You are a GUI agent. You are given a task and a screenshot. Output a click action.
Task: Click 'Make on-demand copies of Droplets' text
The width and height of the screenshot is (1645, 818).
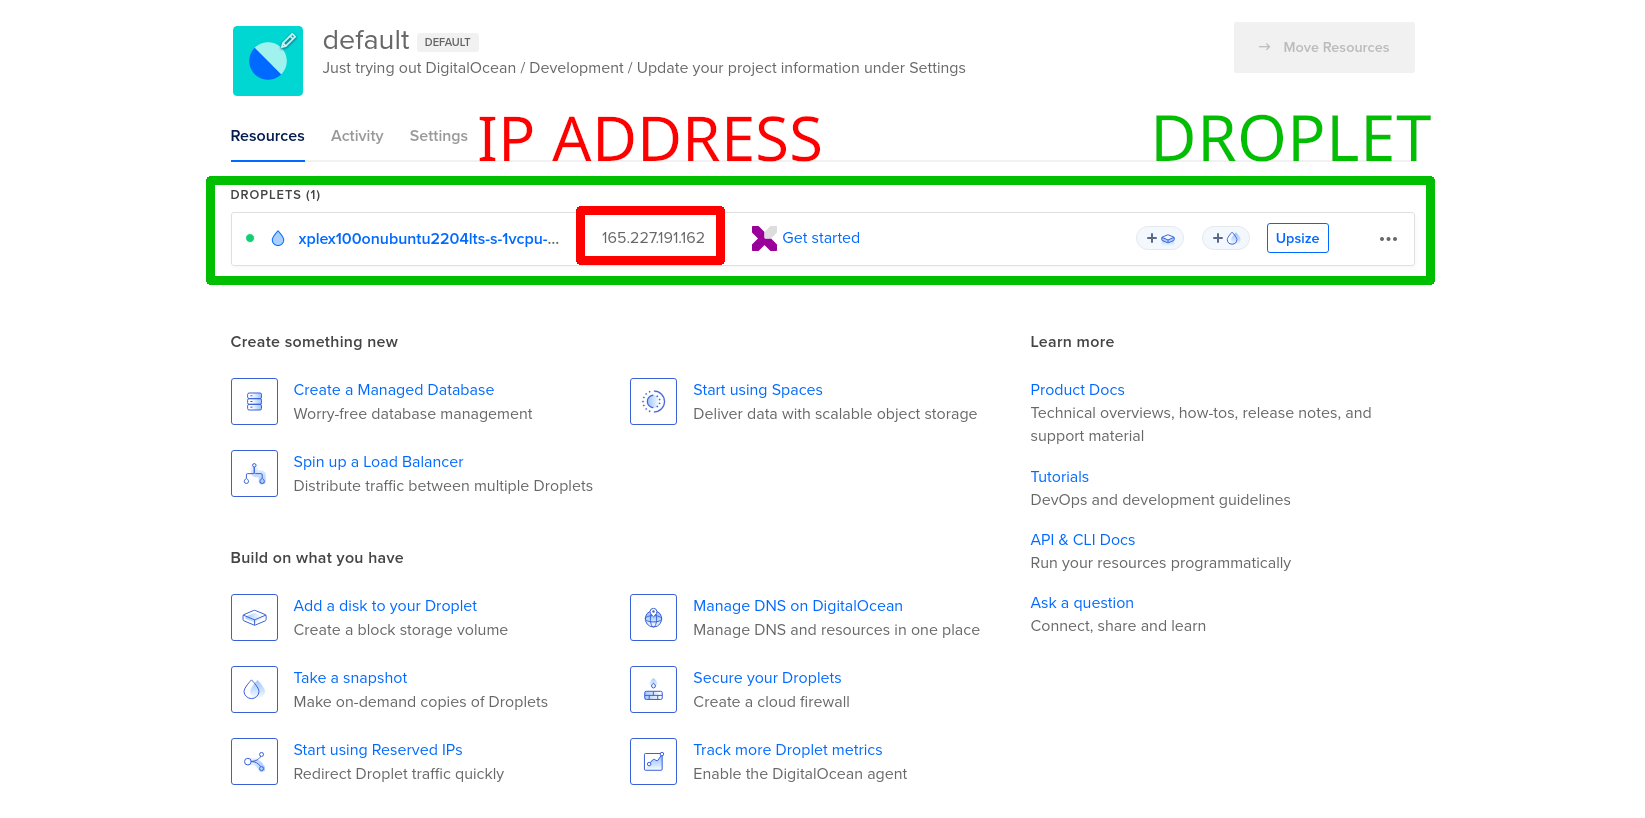[420, 702]
